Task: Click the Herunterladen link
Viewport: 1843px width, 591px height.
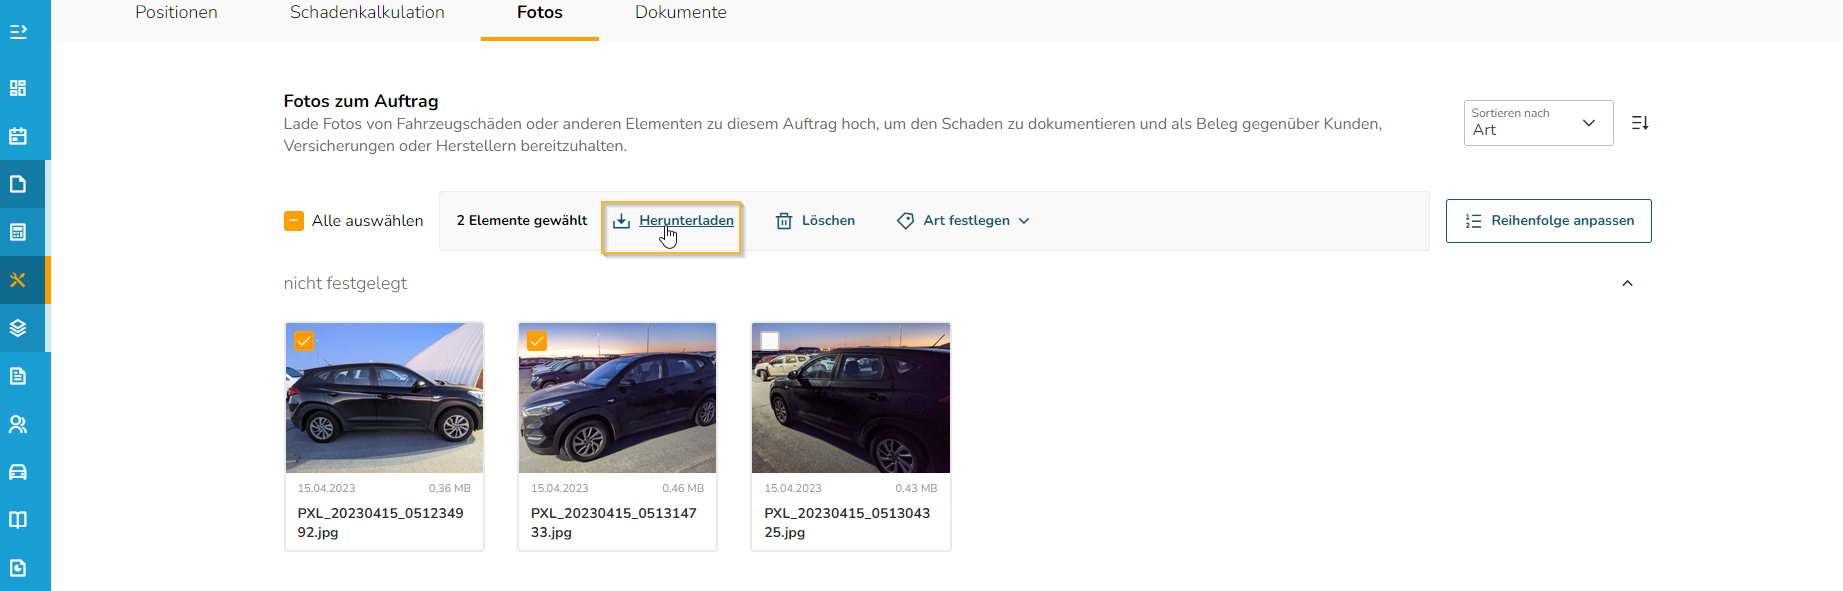Action: coord(687,221)
